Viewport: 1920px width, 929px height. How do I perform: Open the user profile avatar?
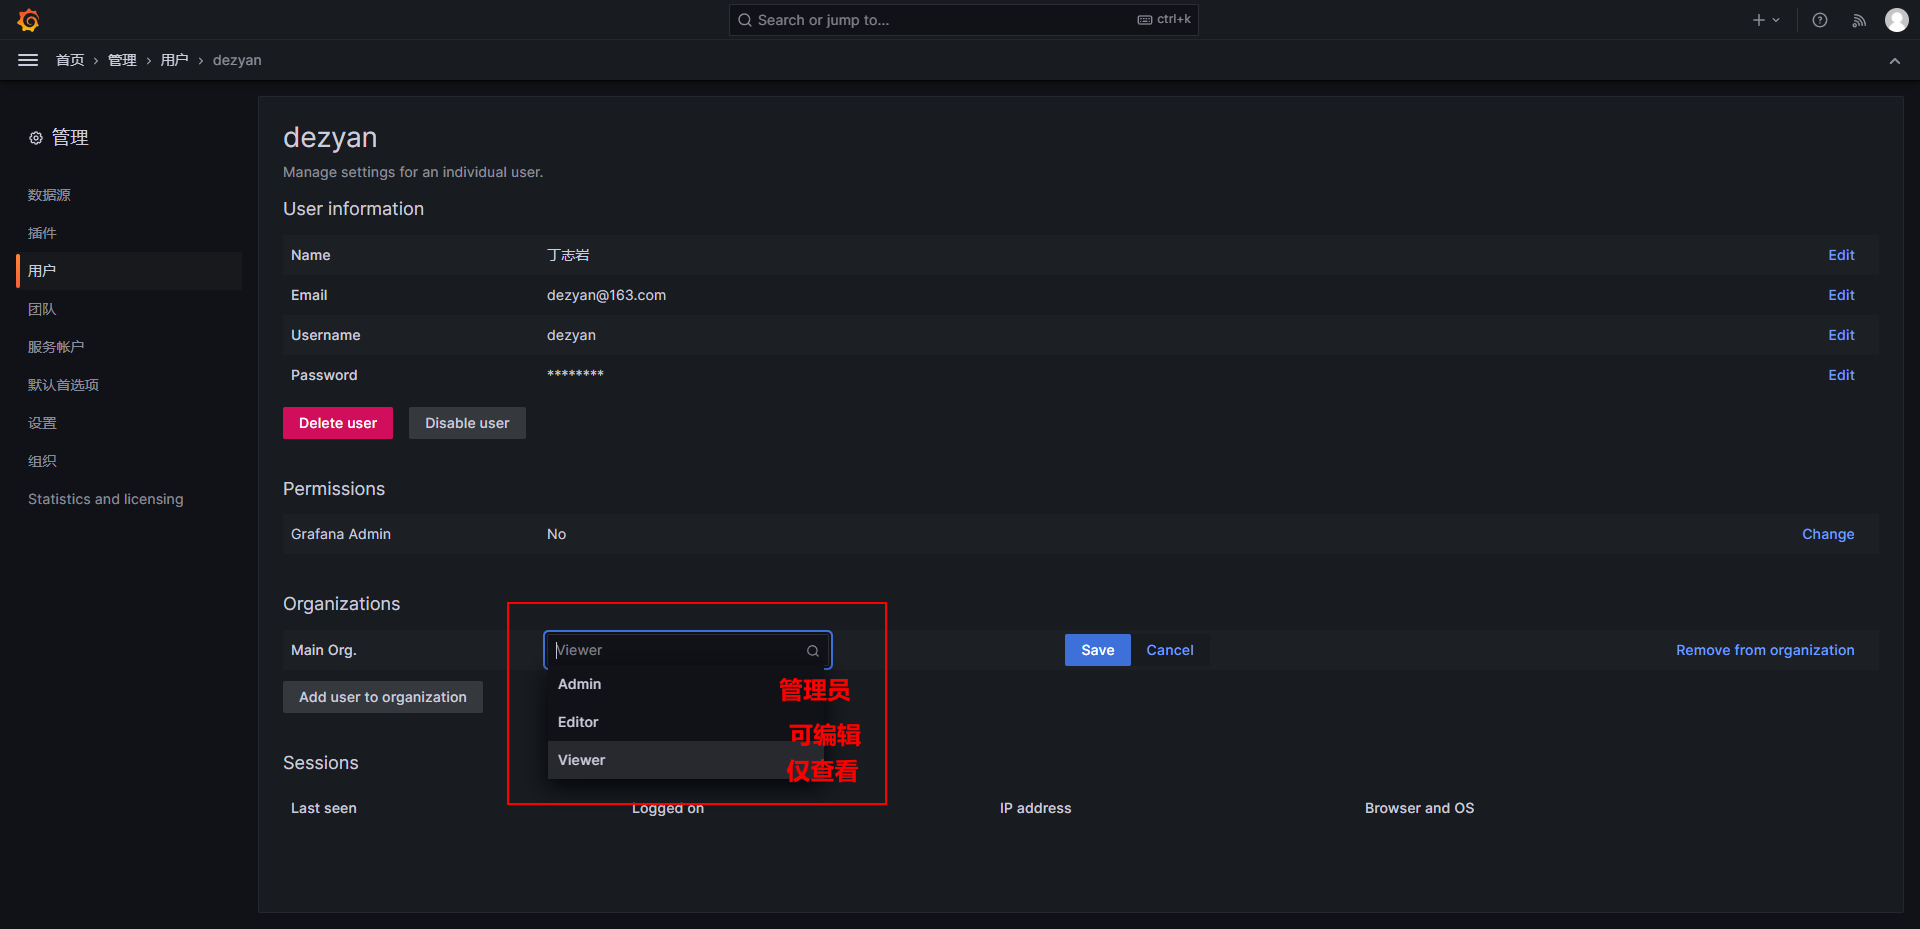(x=1897, y=20)
